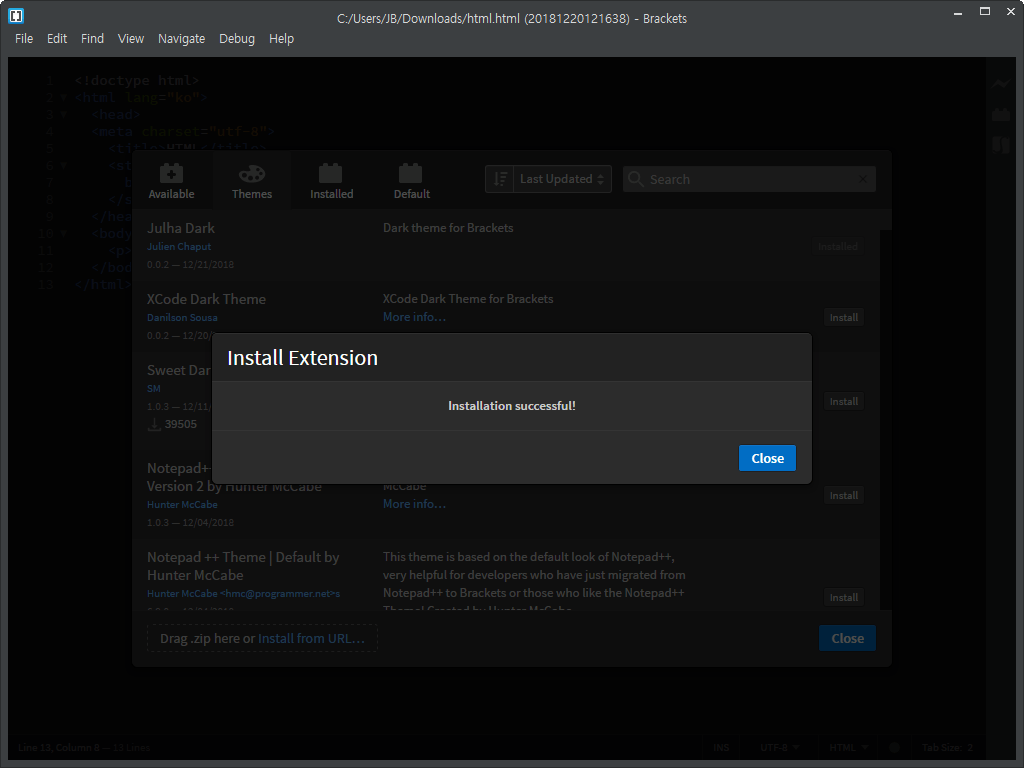1024x768 pixels.
Task: Click the Brackets app icon in the title bar
Action: click(x=16, y=16)
